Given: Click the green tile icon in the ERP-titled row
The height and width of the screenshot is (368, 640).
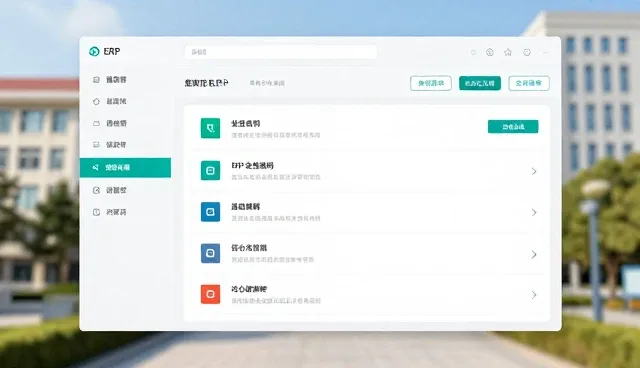Looking at the screenshot, I should pyautogui.click(x=210, y=171).
